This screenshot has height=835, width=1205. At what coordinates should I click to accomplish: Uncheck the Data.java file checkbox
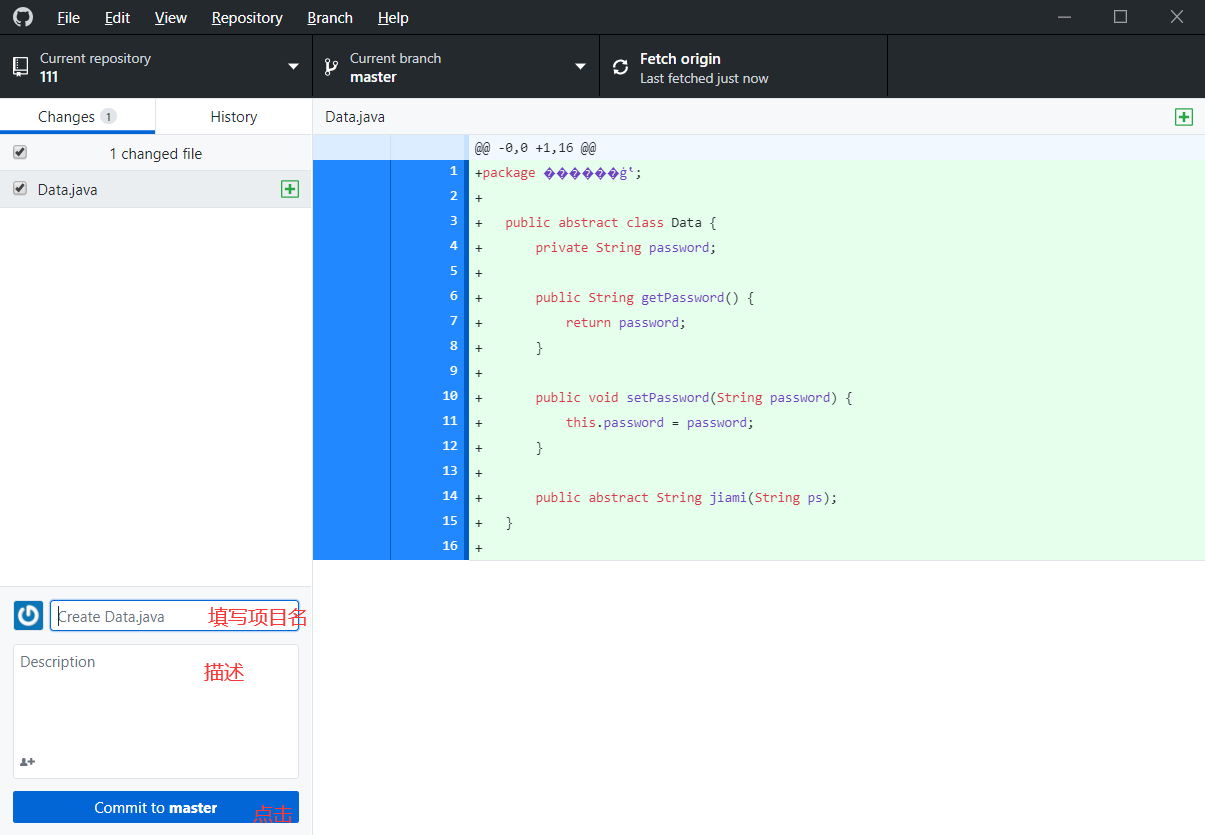click(x=19, y=188)
